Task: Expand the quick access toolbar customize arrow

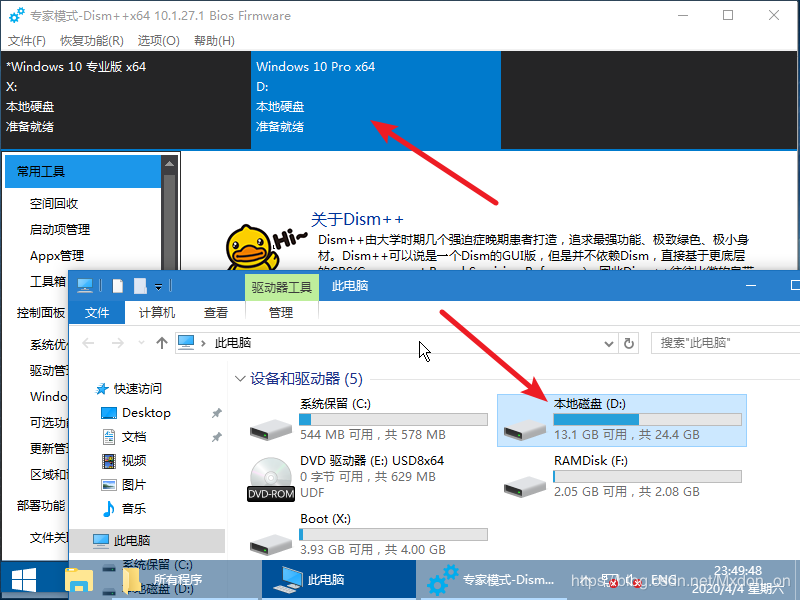Action: click(160, 285)
